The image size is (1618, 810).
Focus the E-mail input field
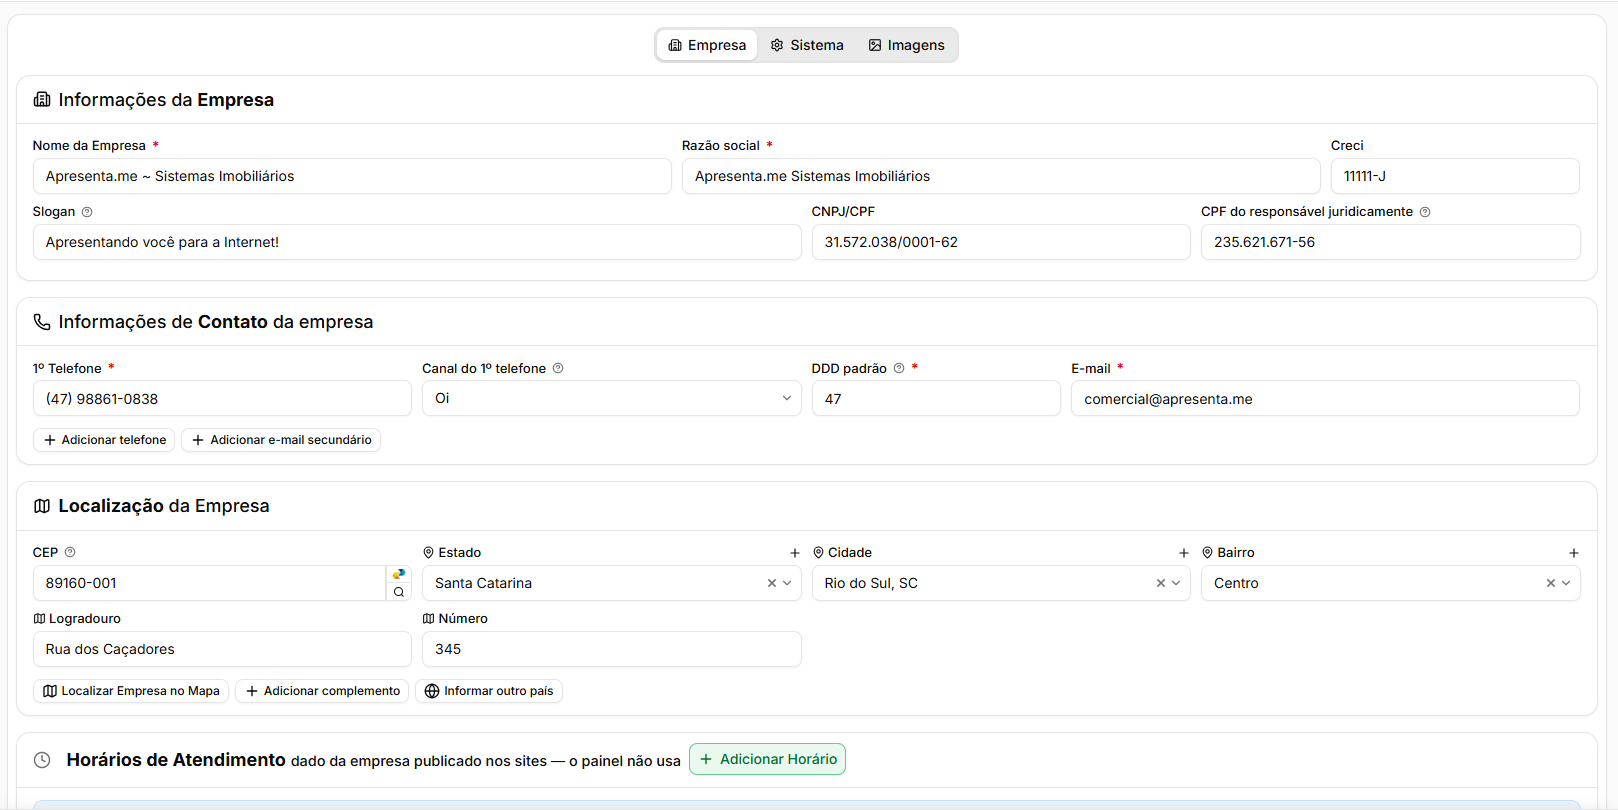[x=1325, y=398]
